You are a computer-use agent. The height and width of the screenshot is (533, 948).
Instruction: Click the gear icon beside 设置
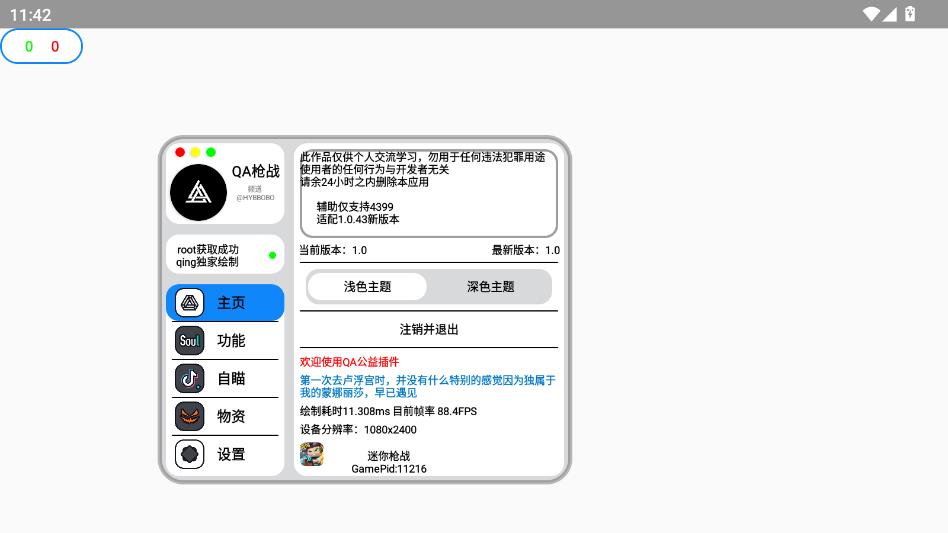tap(190, 454)
